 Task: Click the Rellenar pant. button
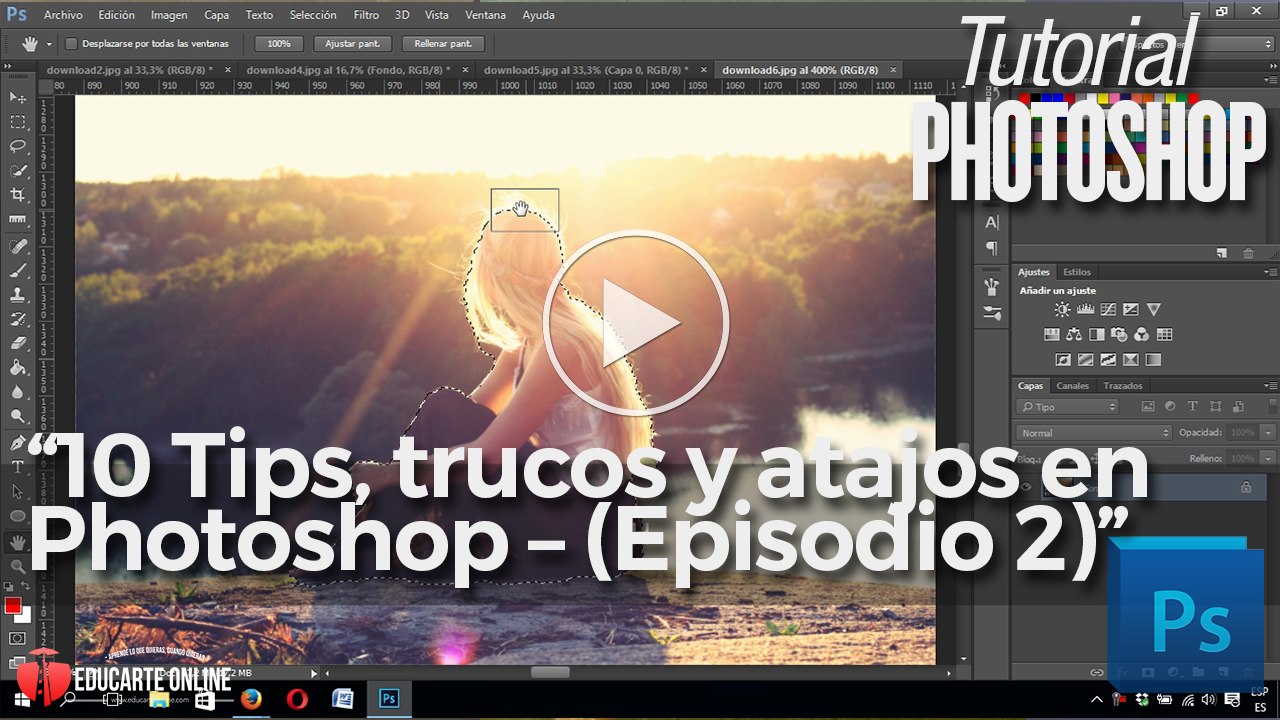443,44
